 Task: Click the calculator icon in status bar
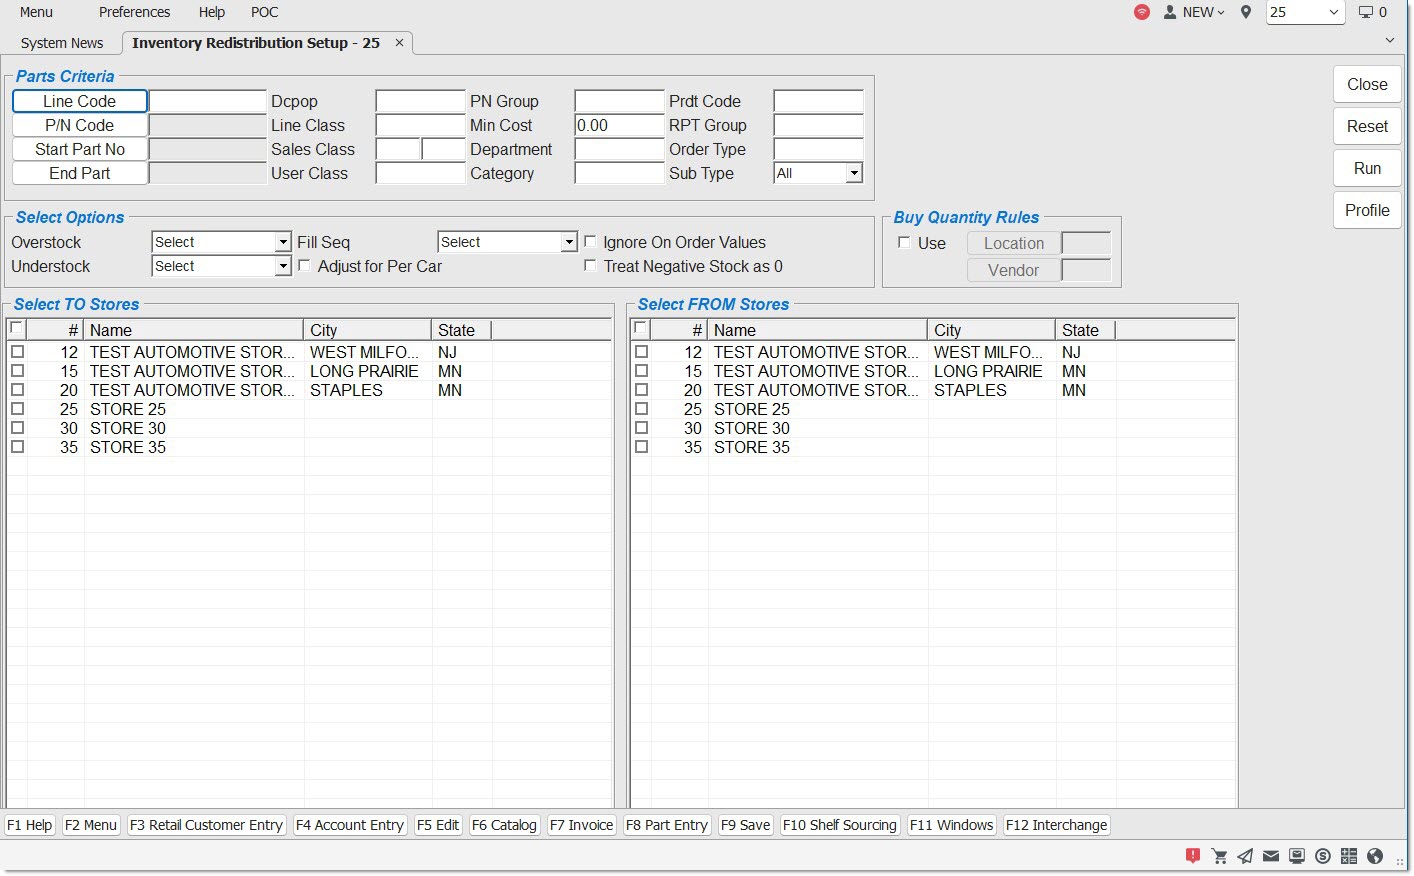[1349, 856]
